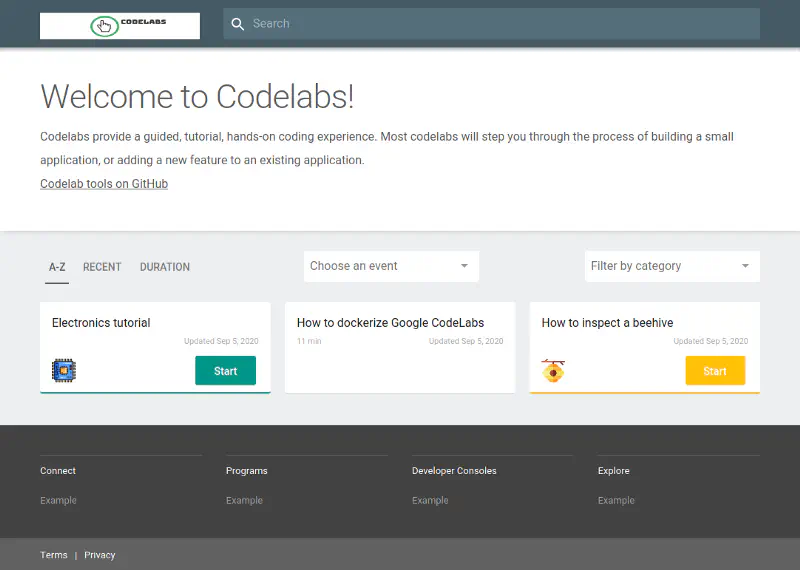Click the Electronics tutorial chip icon
Image resolution: width=800 pixels, height=570 pixels.
(64, 371)
